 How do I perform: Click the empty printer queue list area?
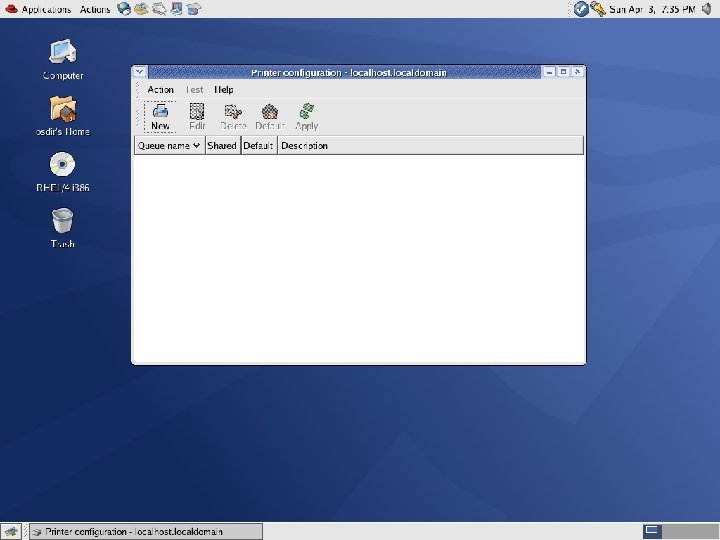click(359, 259)
